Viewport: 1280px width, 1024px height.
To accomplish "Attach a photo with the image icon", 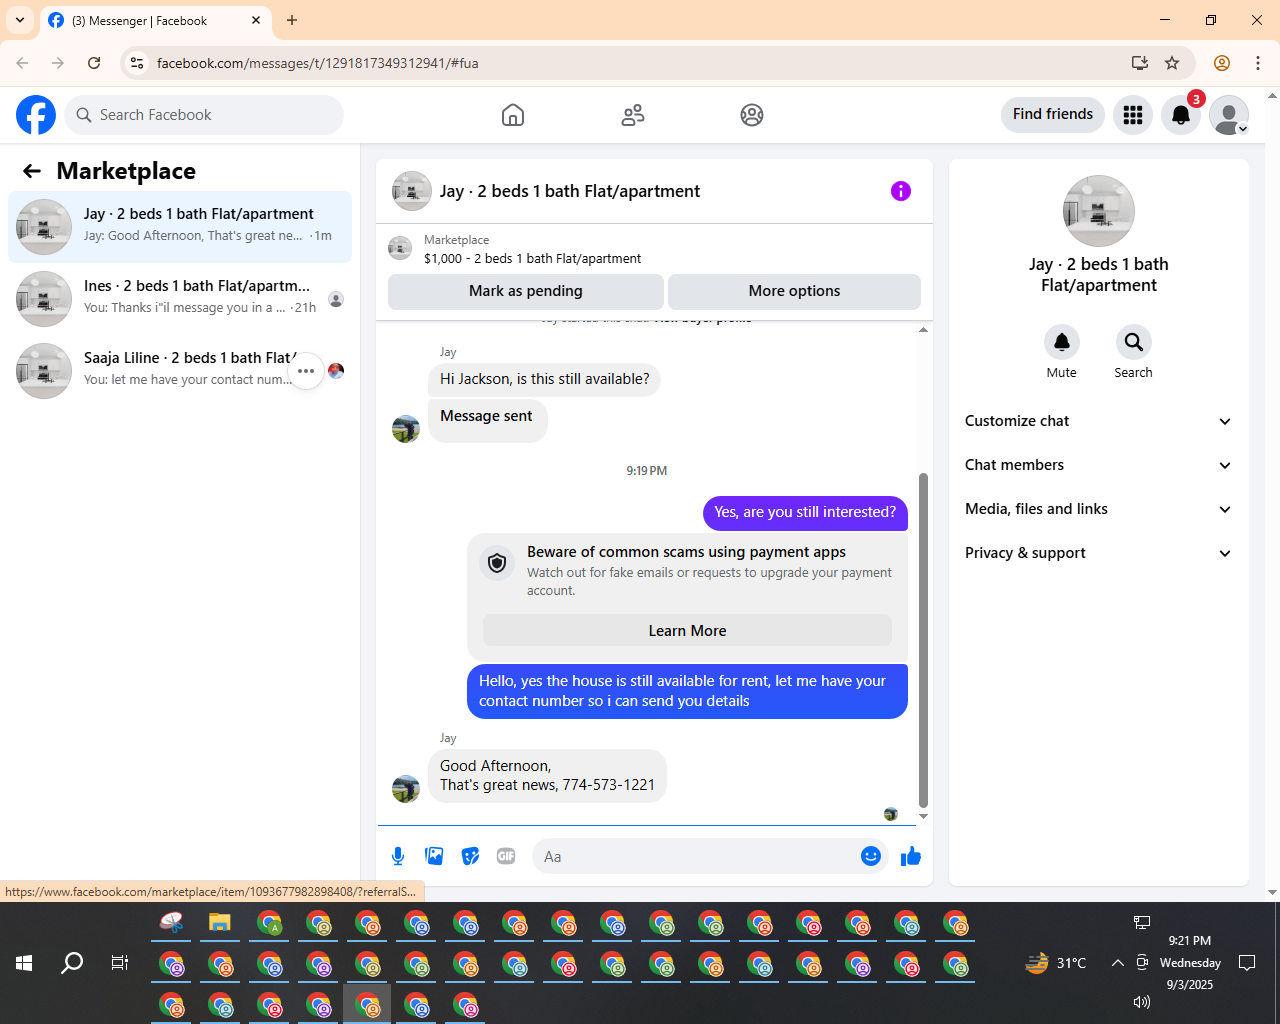I will point(434,856).
